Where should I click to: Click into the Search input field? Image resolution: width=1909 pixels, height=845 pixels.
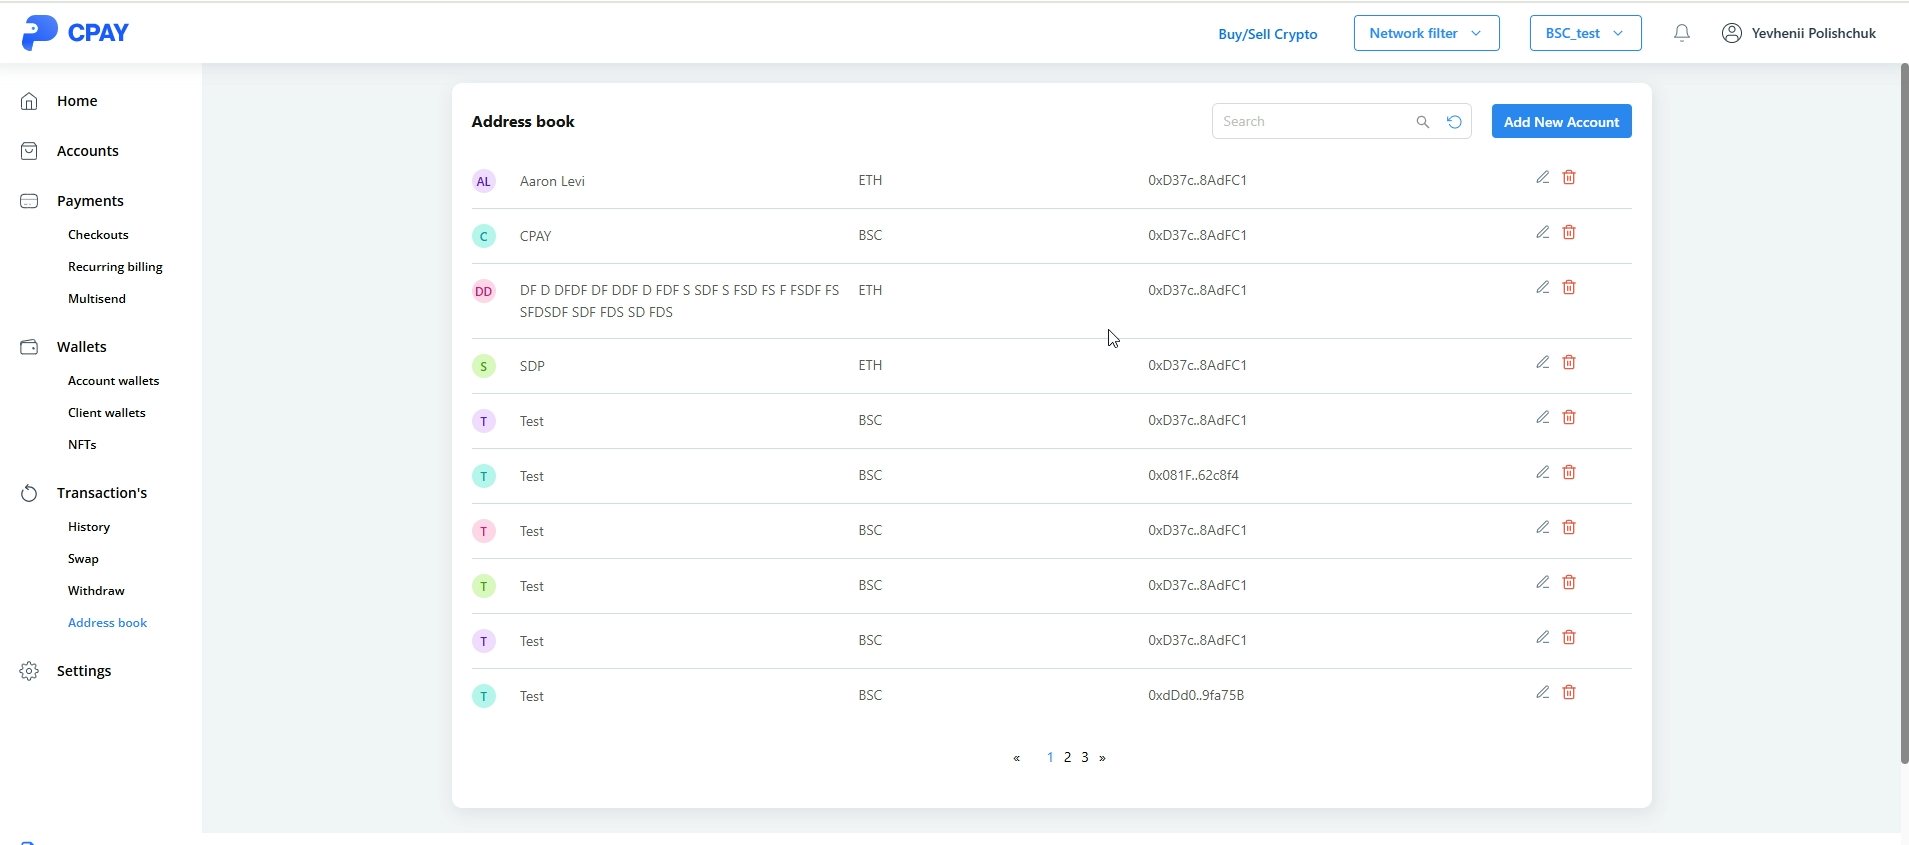(1310, 122)
